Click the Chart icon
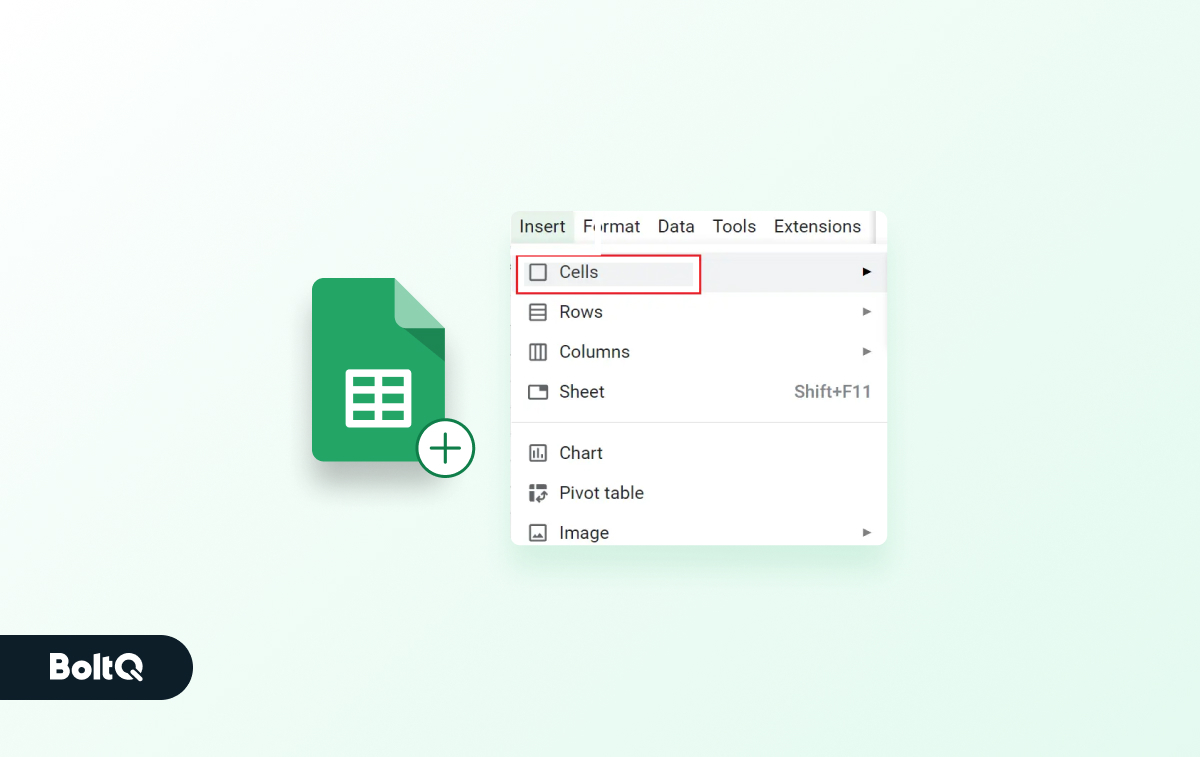 (x=538, y=453)
